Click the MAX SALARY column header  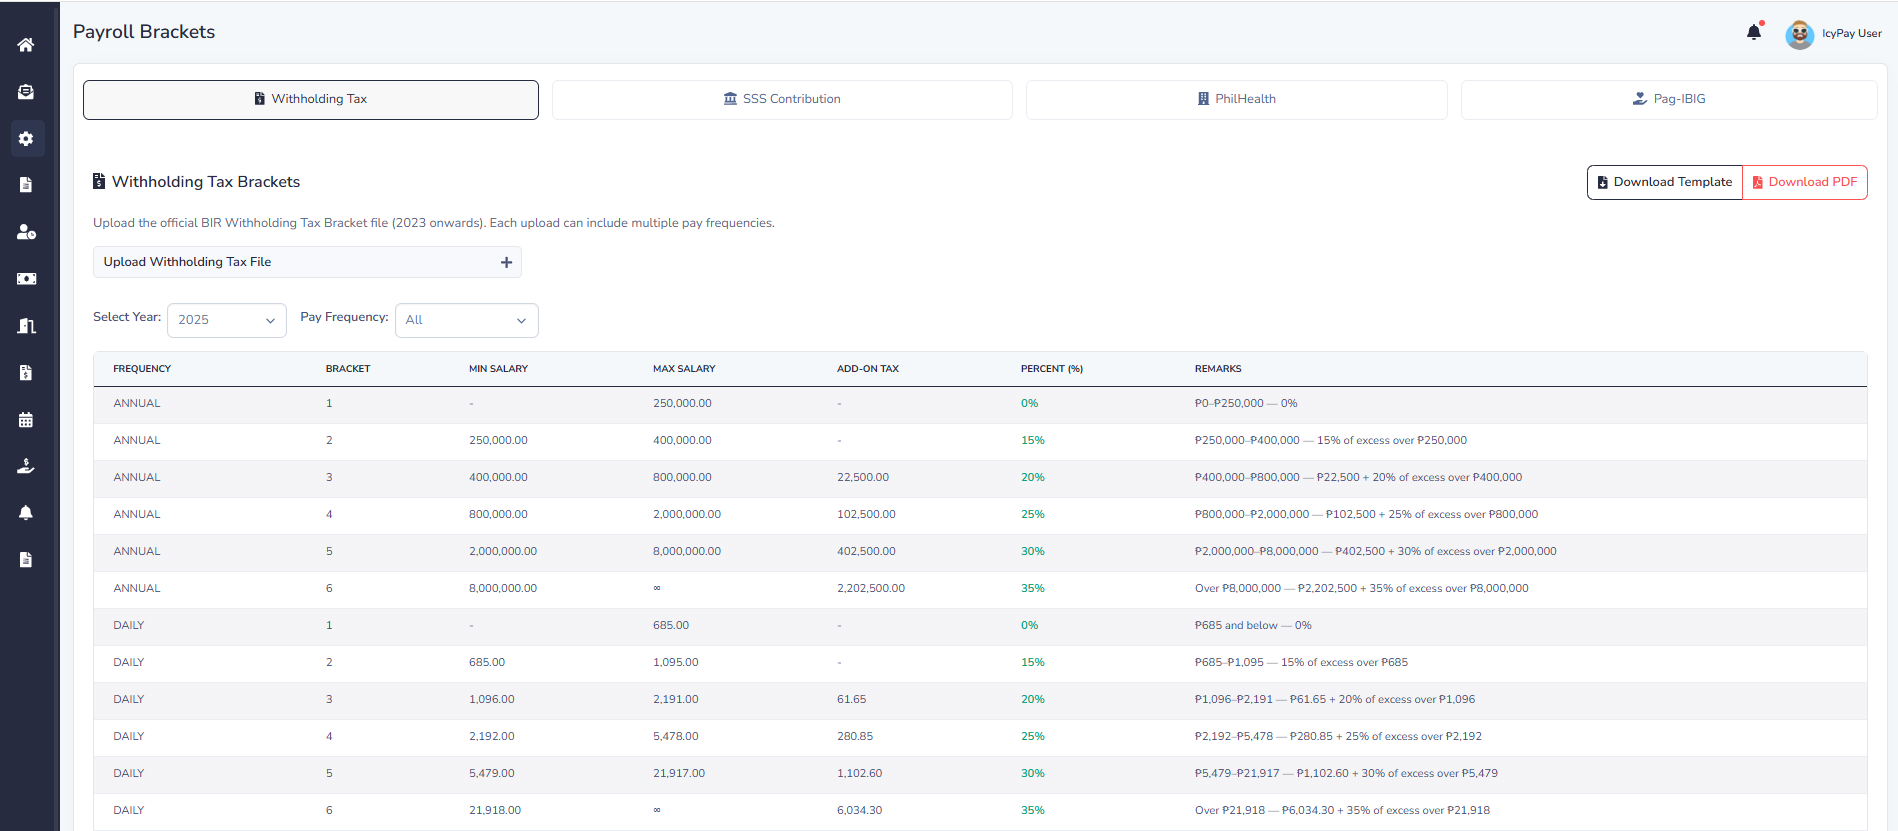coord(684,369)
